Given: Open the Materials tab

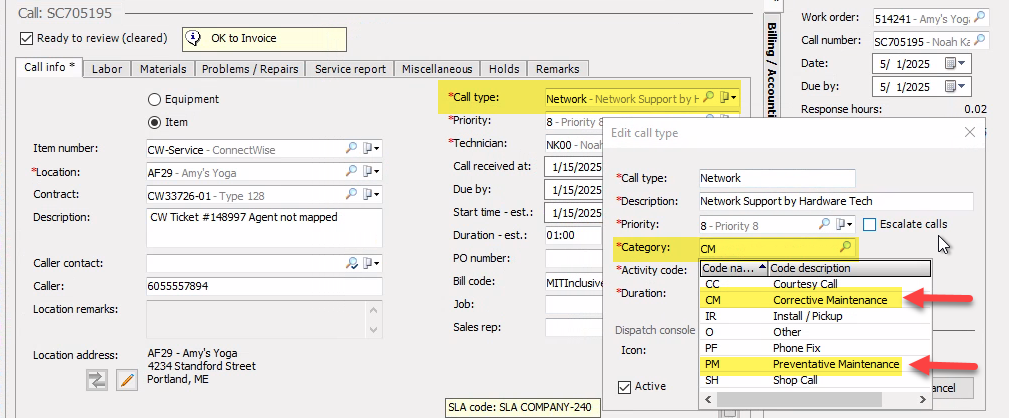Looking at the screenshot, I should point(163,69).
